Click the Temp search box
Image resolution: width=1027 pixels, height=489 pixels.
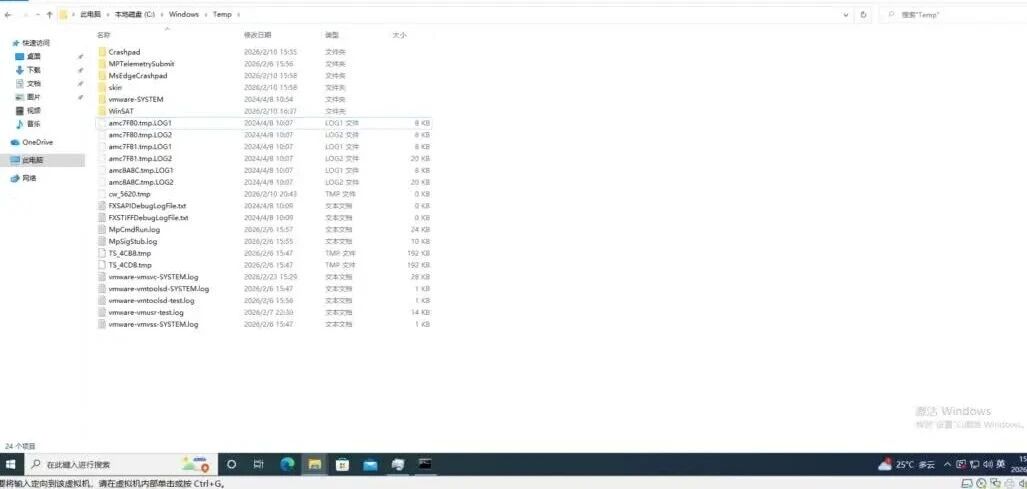pyautogui.click(x=956, y=14)
